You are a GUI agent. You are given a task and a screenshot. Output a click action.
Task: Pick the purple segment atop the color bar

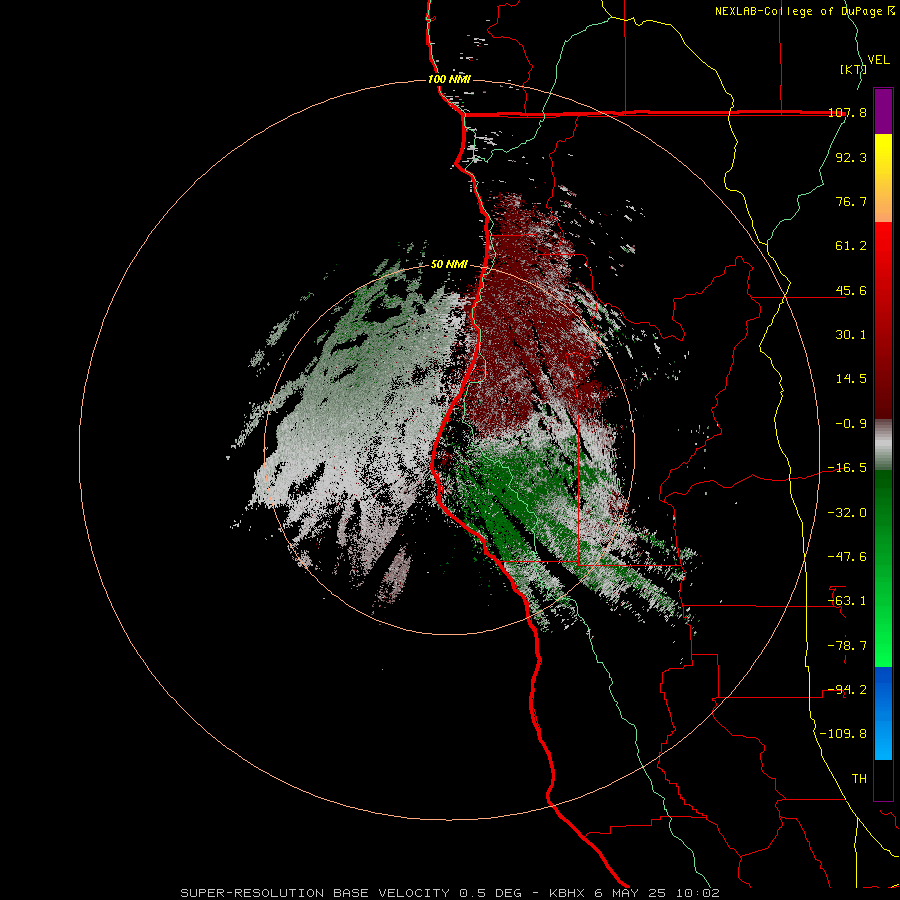click(883, 111)
